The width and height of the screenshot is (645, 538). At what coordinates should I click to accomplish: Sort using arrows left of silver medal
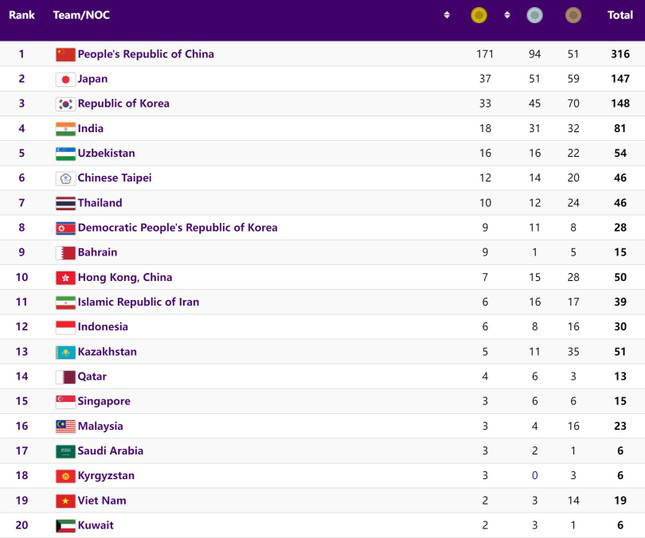click(x=507, y=15)
